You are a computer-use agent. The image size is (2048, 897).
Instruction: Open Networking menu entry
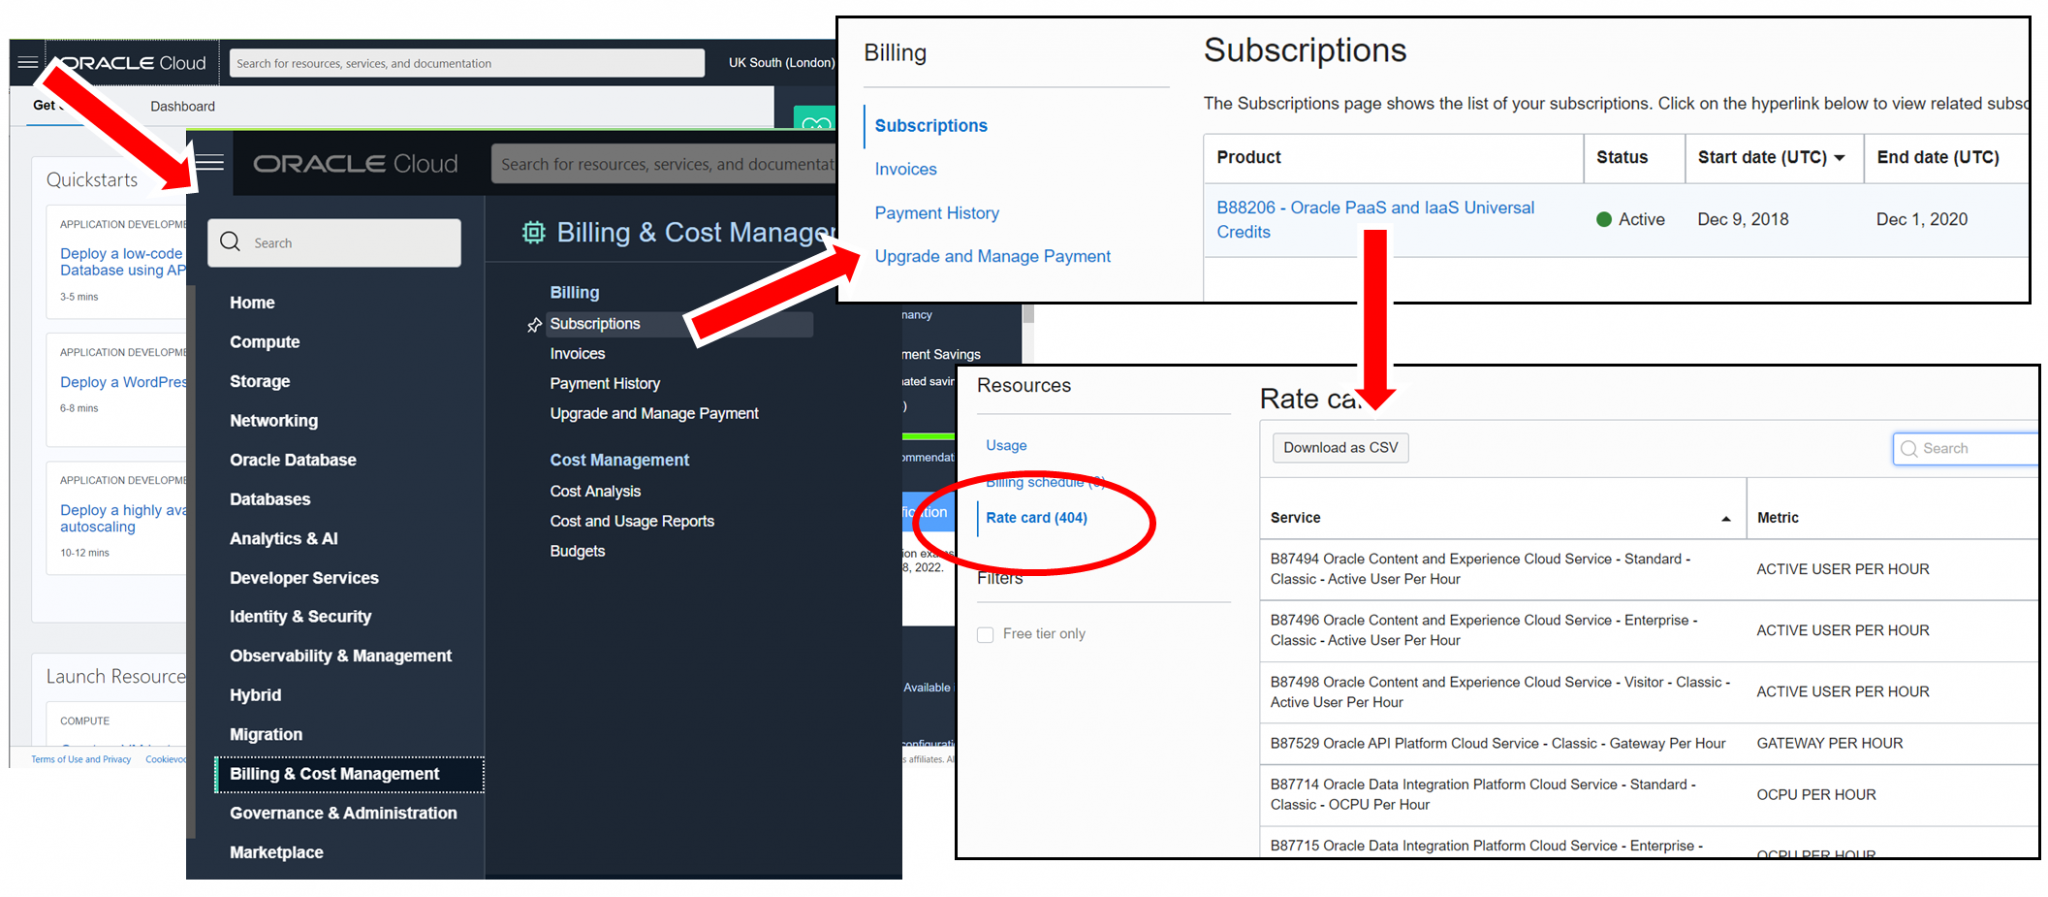click(x=274, y=420)
